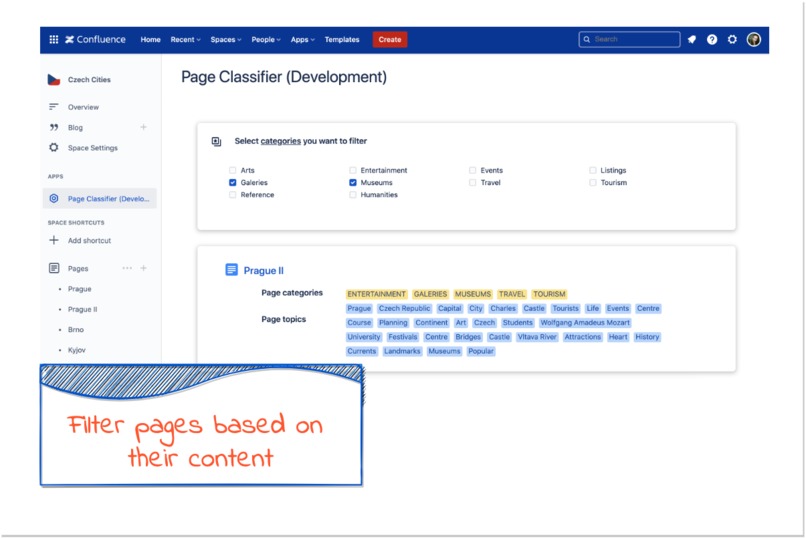Click the Overview lines icon
The width and height of the screenshot is (806, 538).
tap(53, 107)
